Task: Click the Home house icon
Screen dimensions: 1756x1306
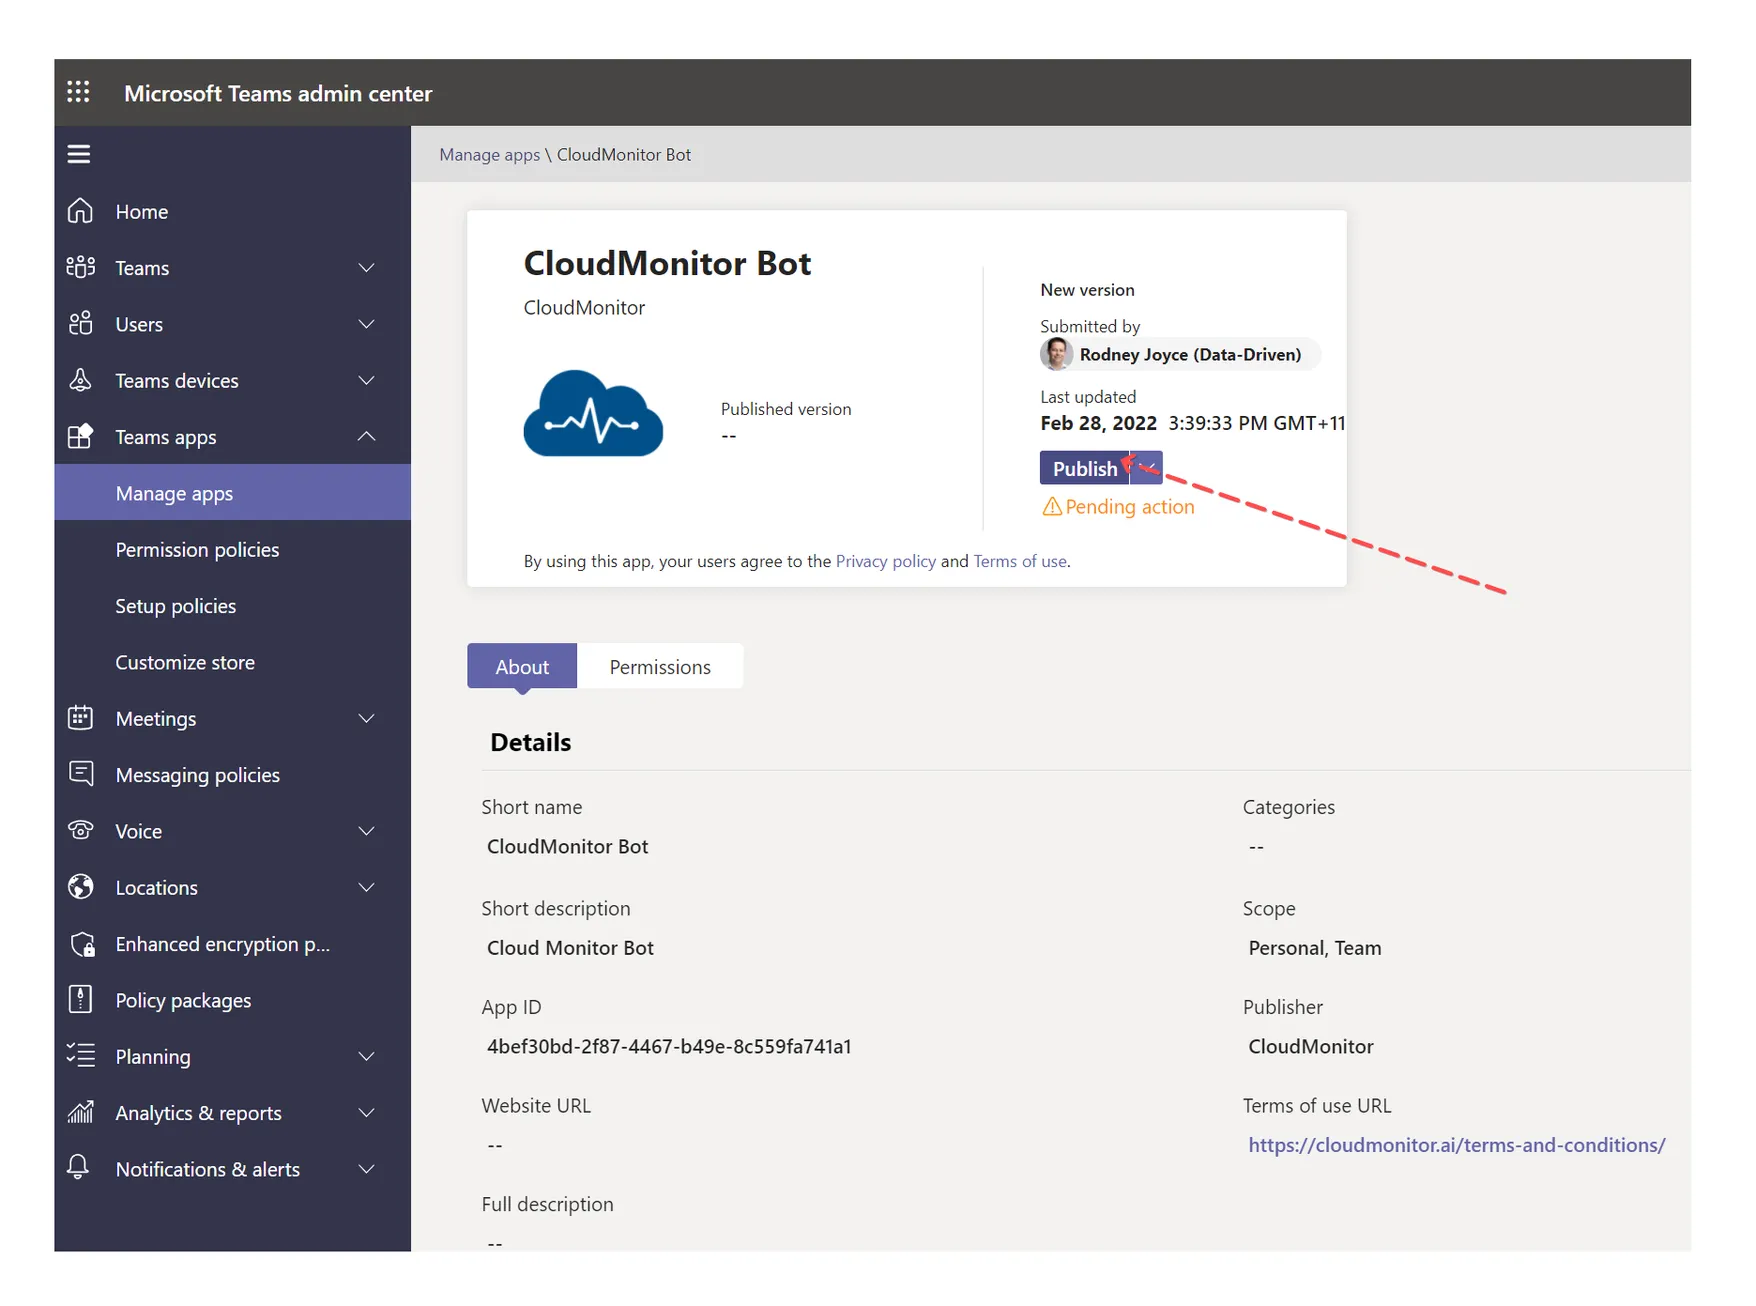Action: 80,211
